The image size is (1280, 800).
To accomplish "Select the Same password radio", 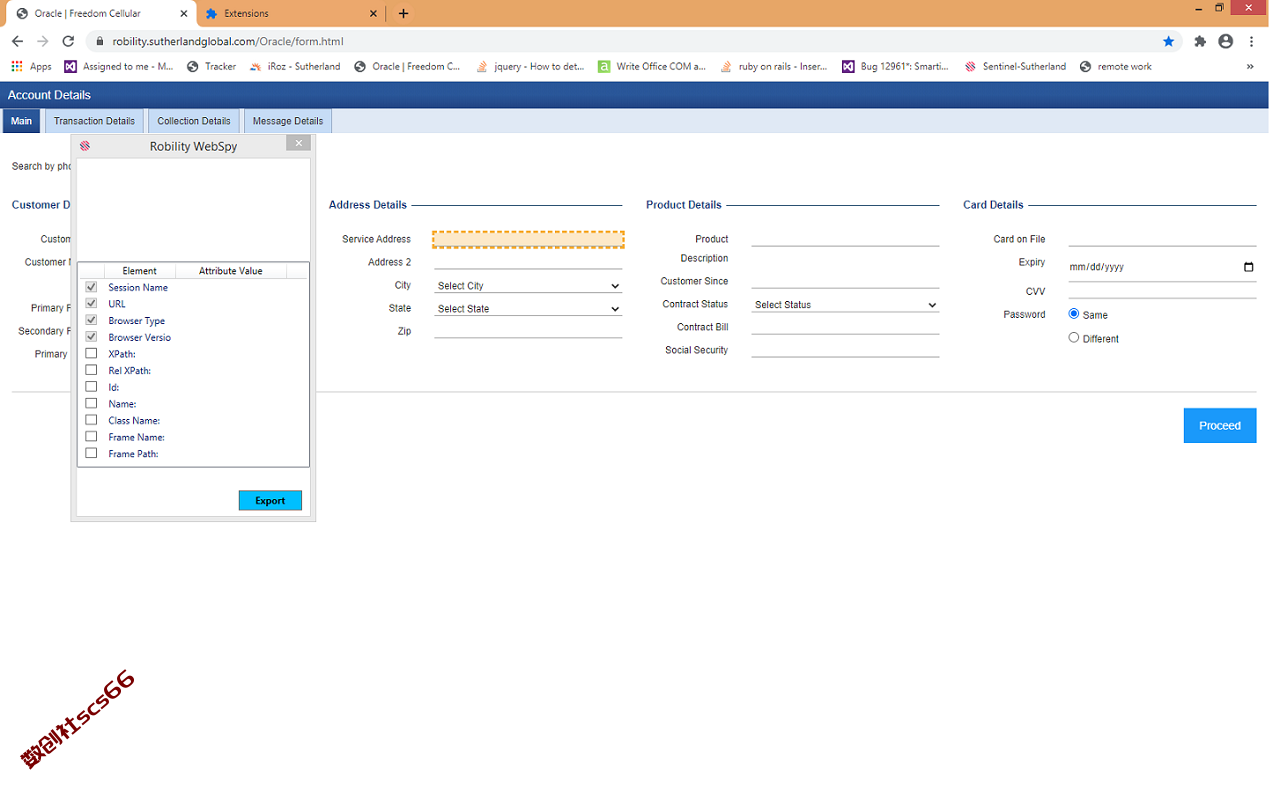I will [1074, 314].
